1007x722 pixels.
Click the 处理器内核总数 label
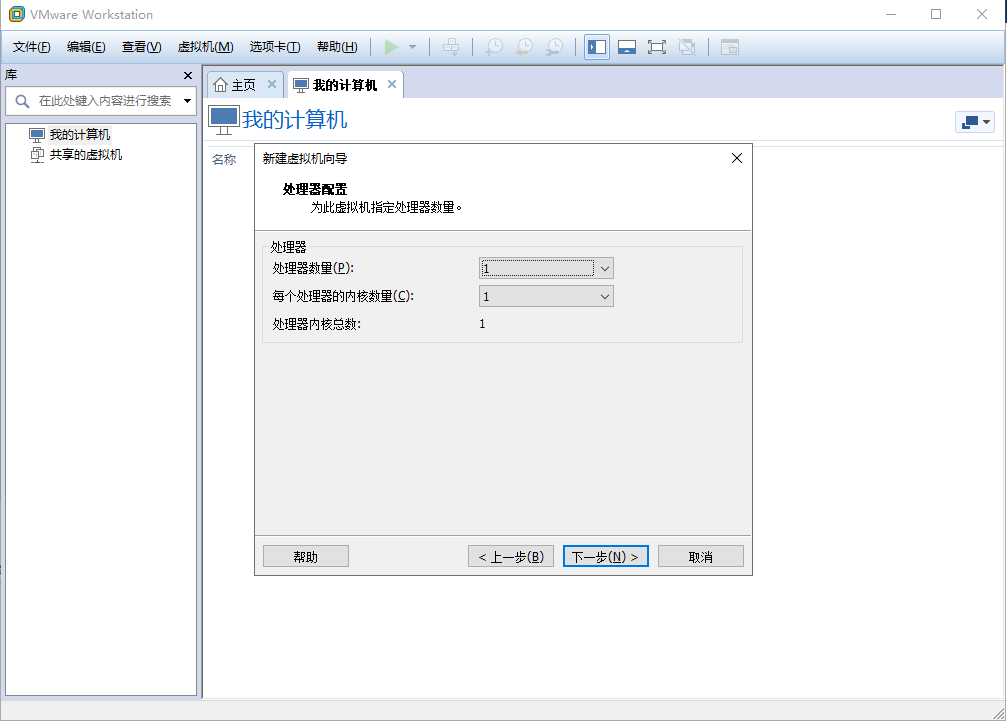pos(317,324)
